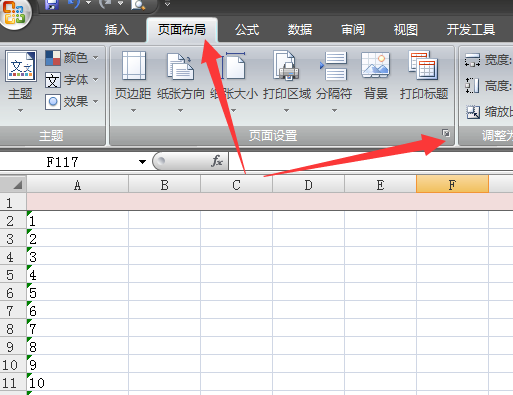Viewport: 513px width, 395px height.
Task: Switch to the 视图 tab
Action: (406, 30)
